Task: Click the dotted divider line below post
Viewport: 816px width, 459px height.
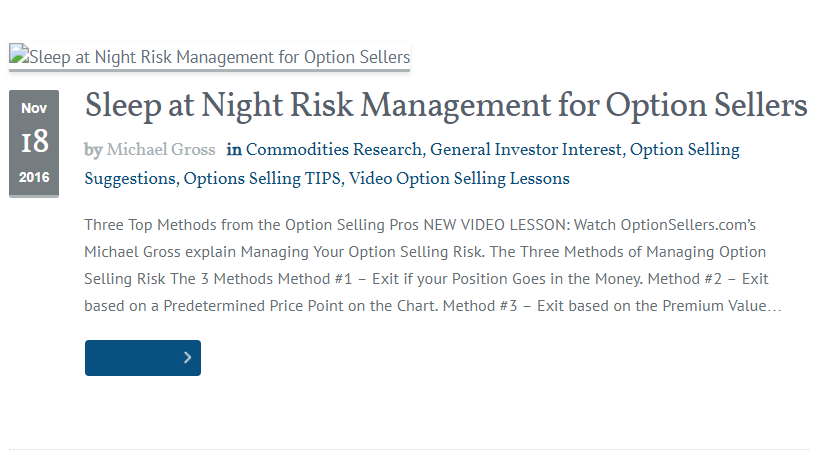Action: tap(409, 449)
